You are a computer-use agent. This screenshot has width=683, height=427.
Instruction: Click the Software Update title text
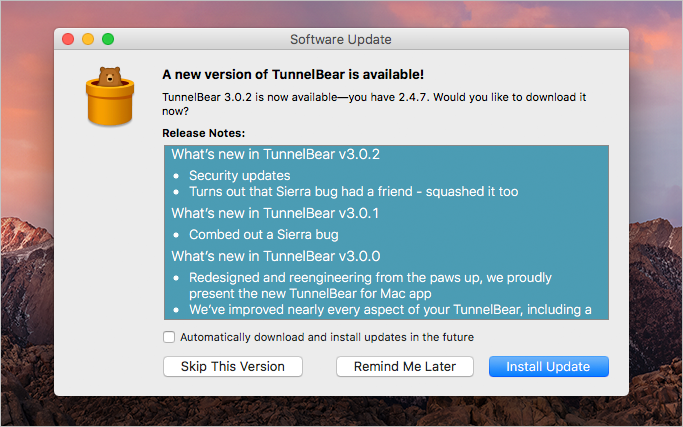click(341, 40)
